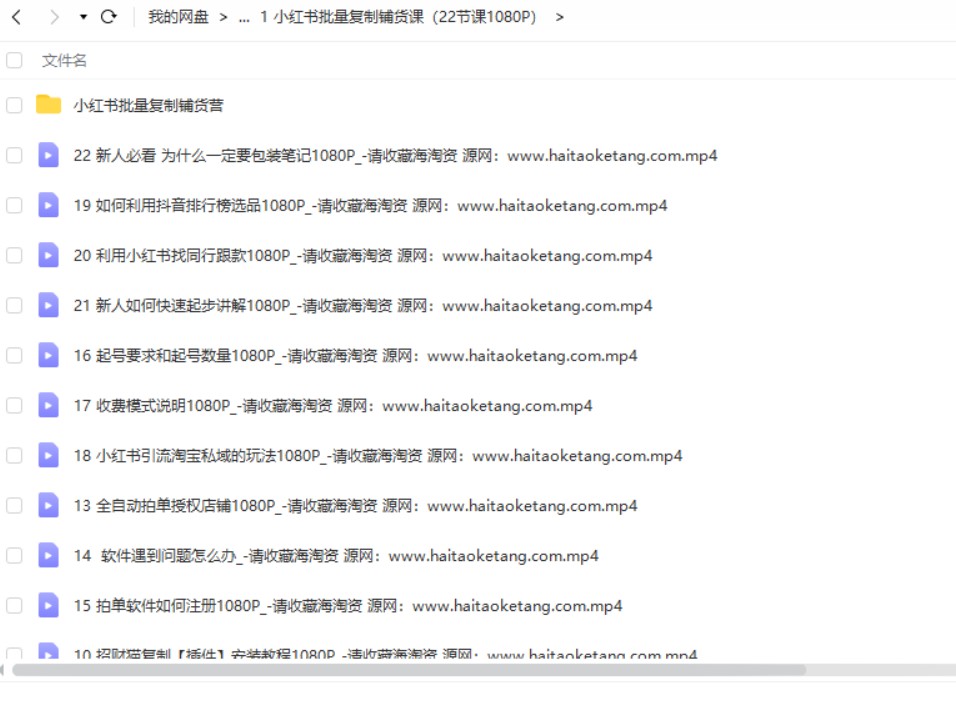This screenshot has width=956, height=704.
Task: Open the yellow 小红书批量复制铺货营 folder icon
Action: click(48, 105)
